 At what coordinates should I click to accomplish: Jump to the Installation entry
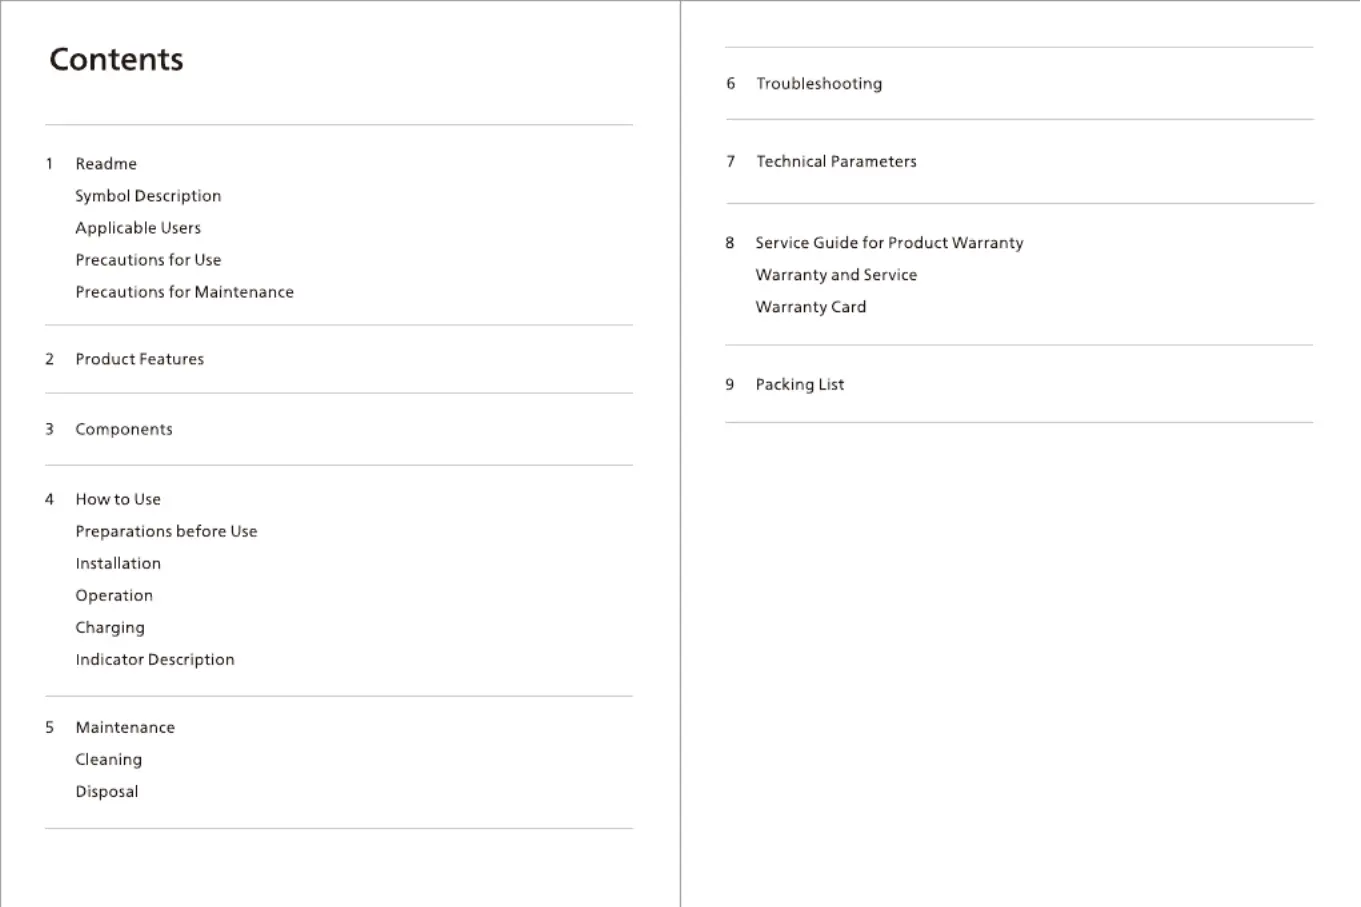click(x=118, y=563)
